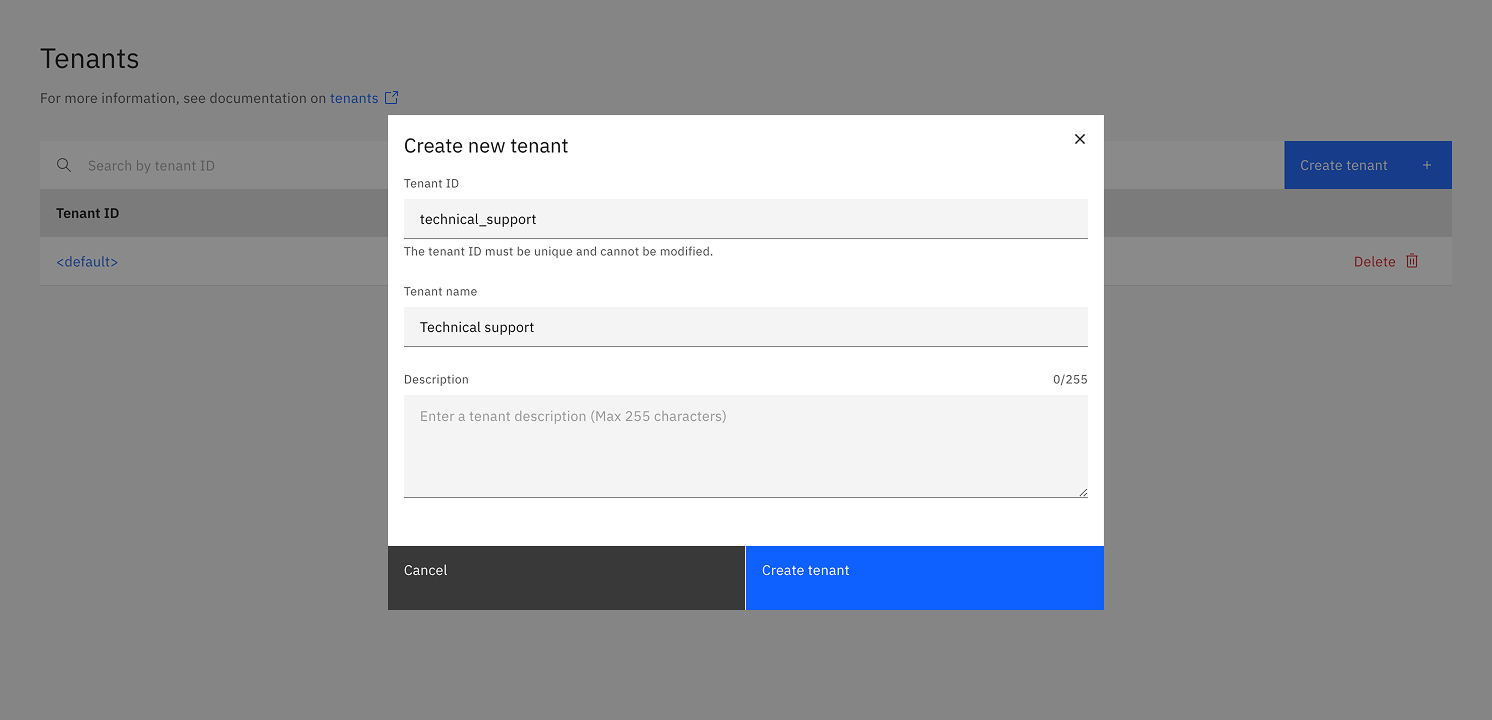The image size is (1492, 720).
Task: Click the external link icon beside tenants
Action: pyautogui.click(x=392, y=98)
